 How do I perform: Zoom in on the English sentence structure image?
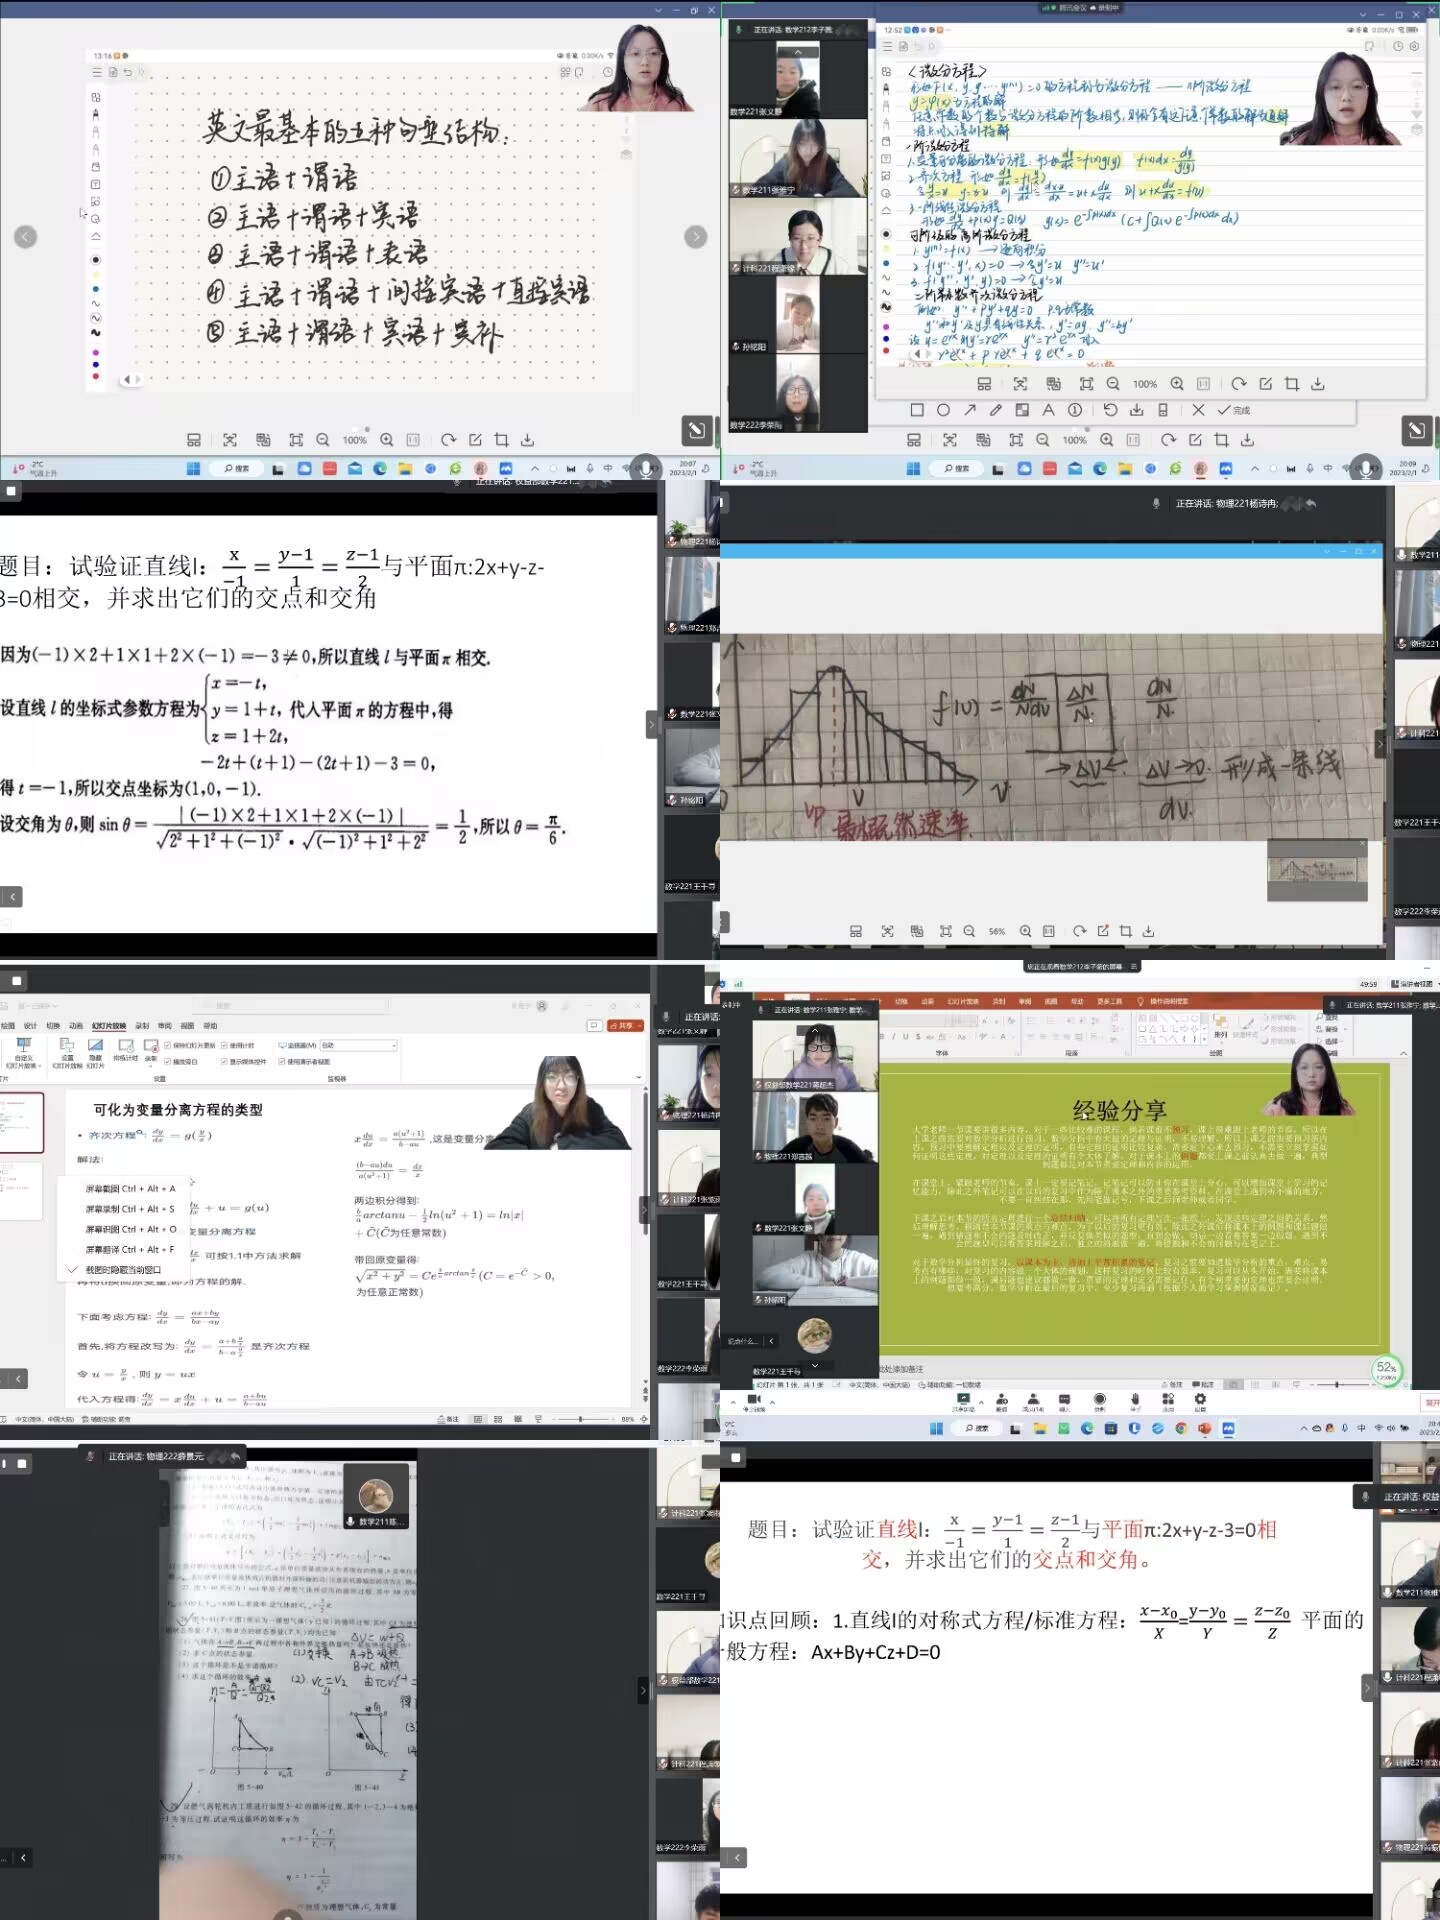pos(387,440)
